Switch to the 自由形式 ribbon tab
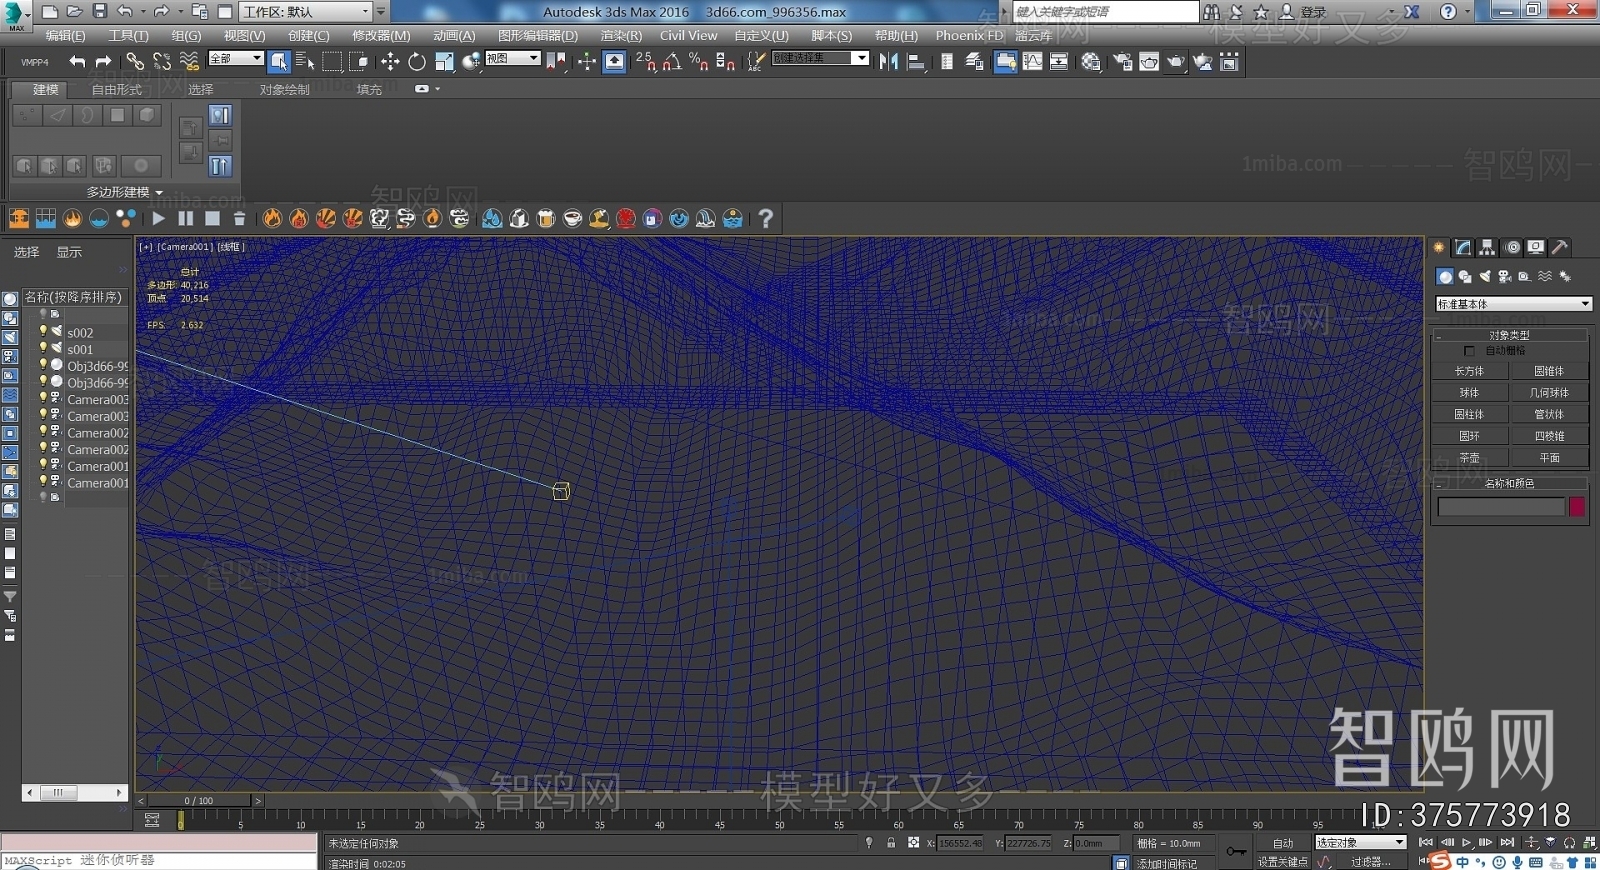Viewport: 1600px width, 870px height. click(117, 89)
